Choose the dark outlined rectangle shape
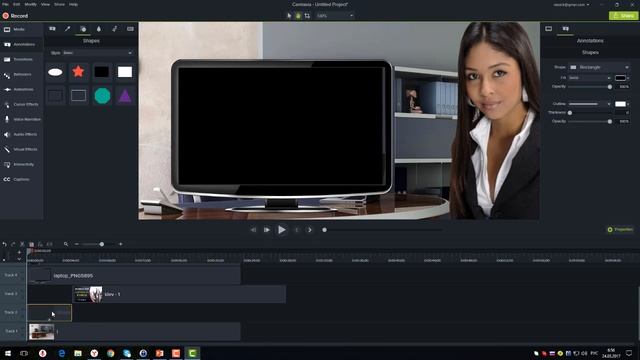Image resolution: width=640 pixels, height=360 pixels. [55, 96]
